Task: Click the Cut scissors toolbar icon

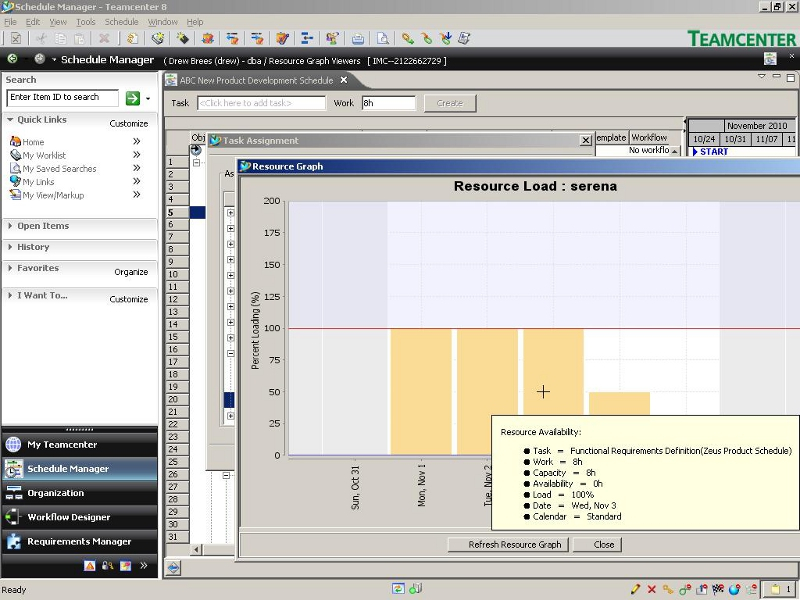Action: (41, 38)
